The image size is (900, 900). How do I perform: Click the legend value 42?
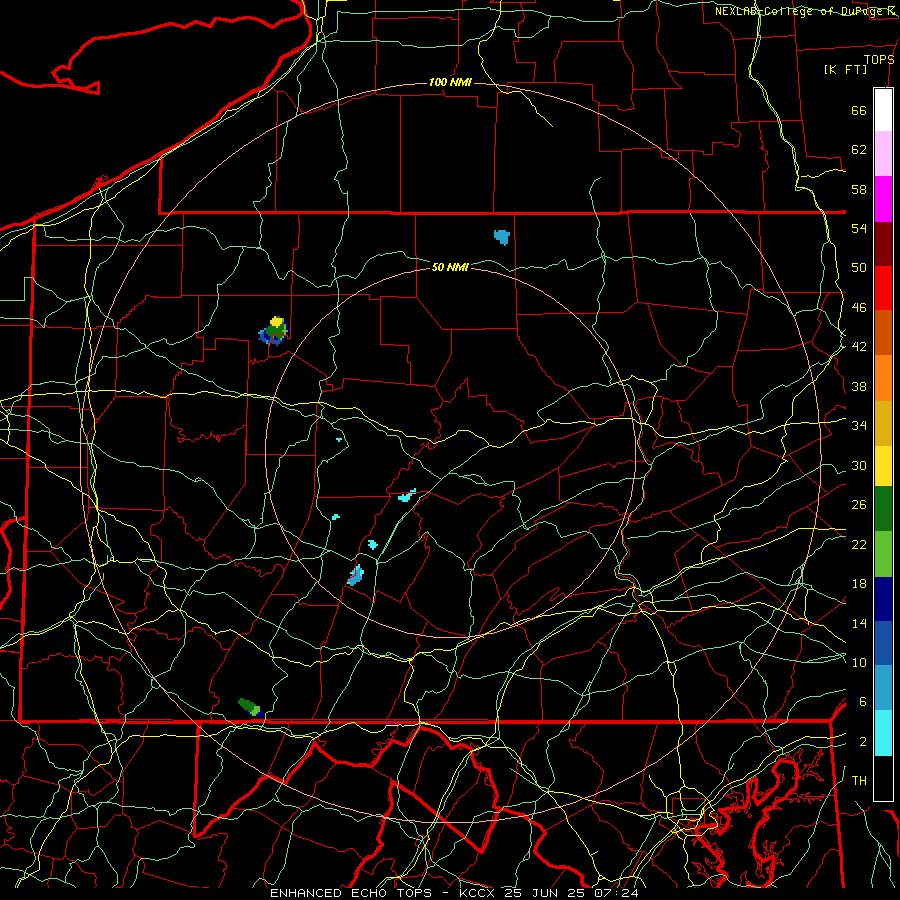coord(859,347)
